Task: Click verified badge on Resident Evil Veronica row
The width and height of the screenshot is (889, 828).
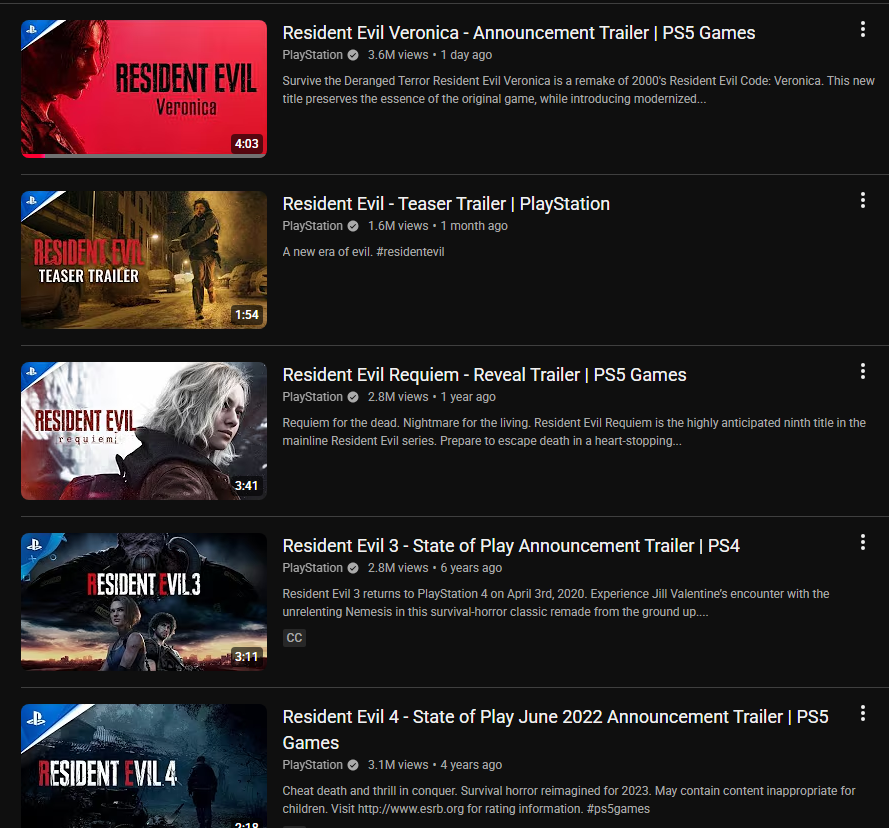Action: [x=353, y=55]
